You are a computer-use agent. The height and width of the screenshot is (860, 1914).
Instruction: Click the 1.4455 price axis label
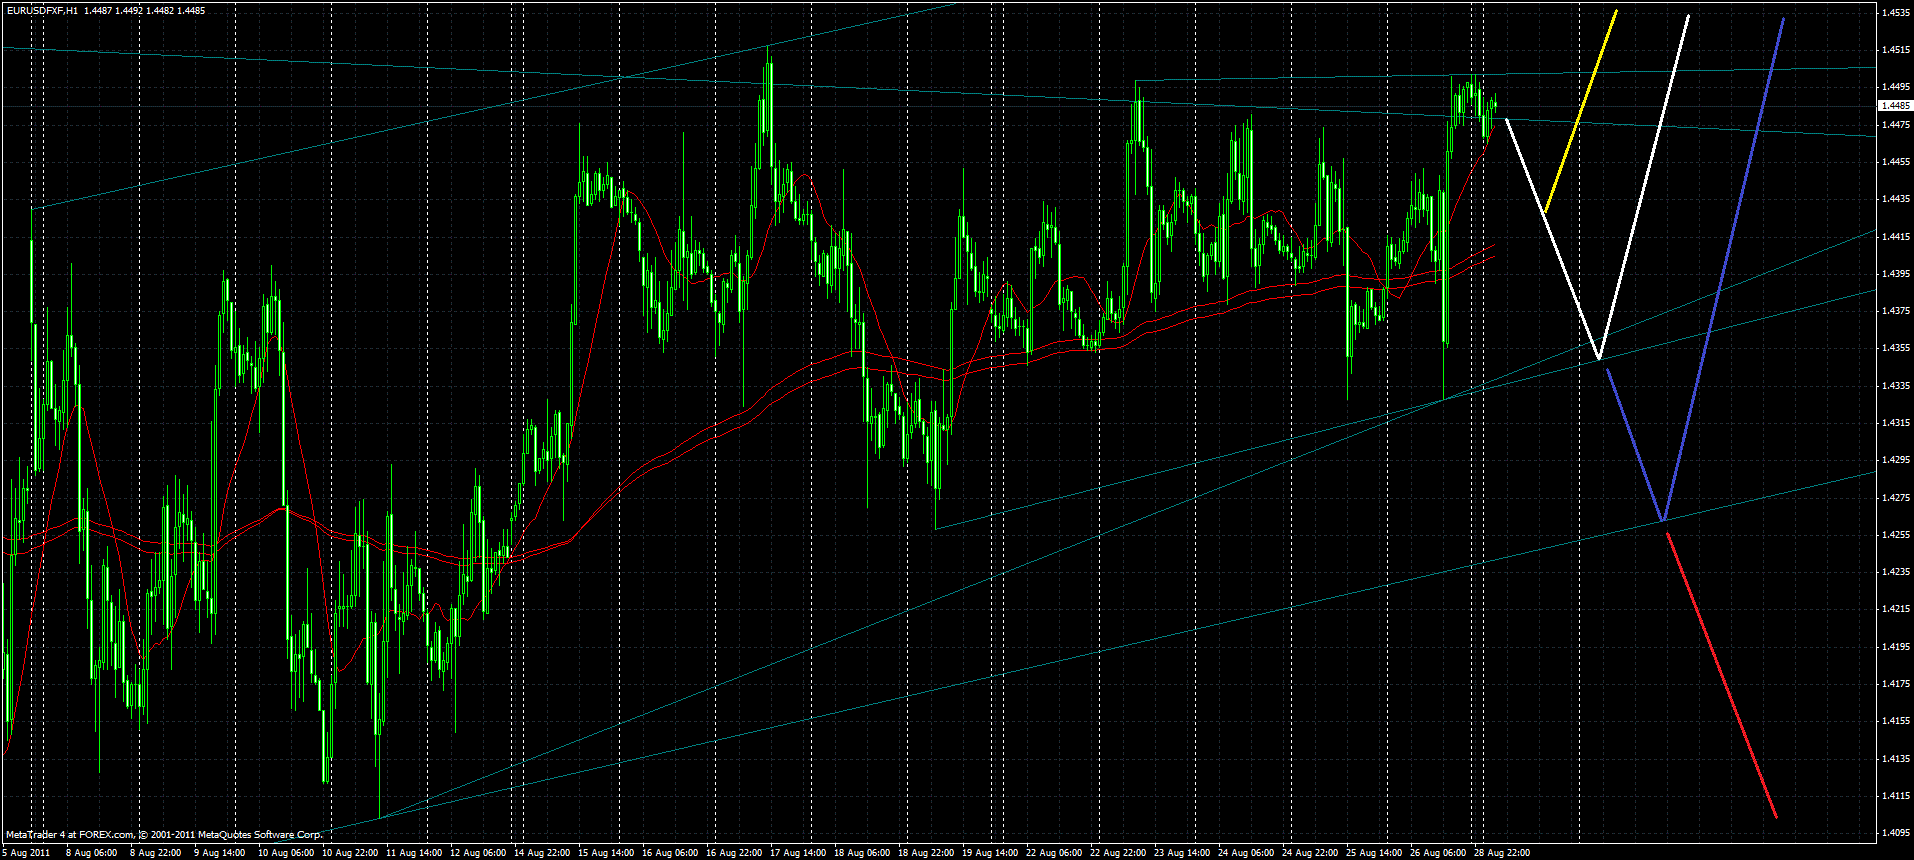[1895, 161]
